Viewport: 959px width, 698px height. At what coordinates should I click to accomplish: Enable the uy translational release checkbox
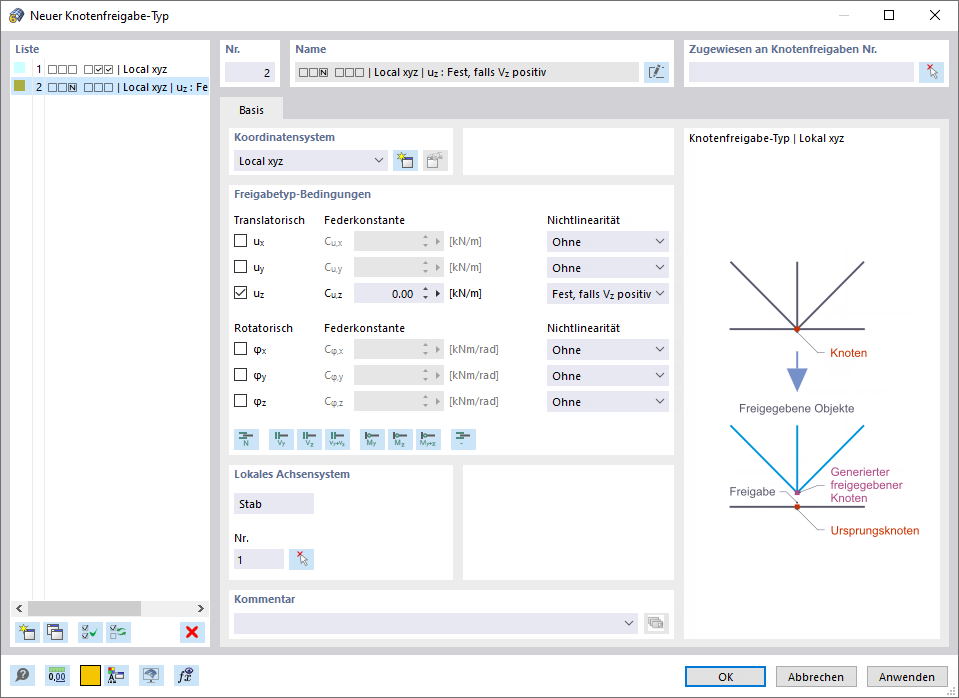click(x=240, y=267)
